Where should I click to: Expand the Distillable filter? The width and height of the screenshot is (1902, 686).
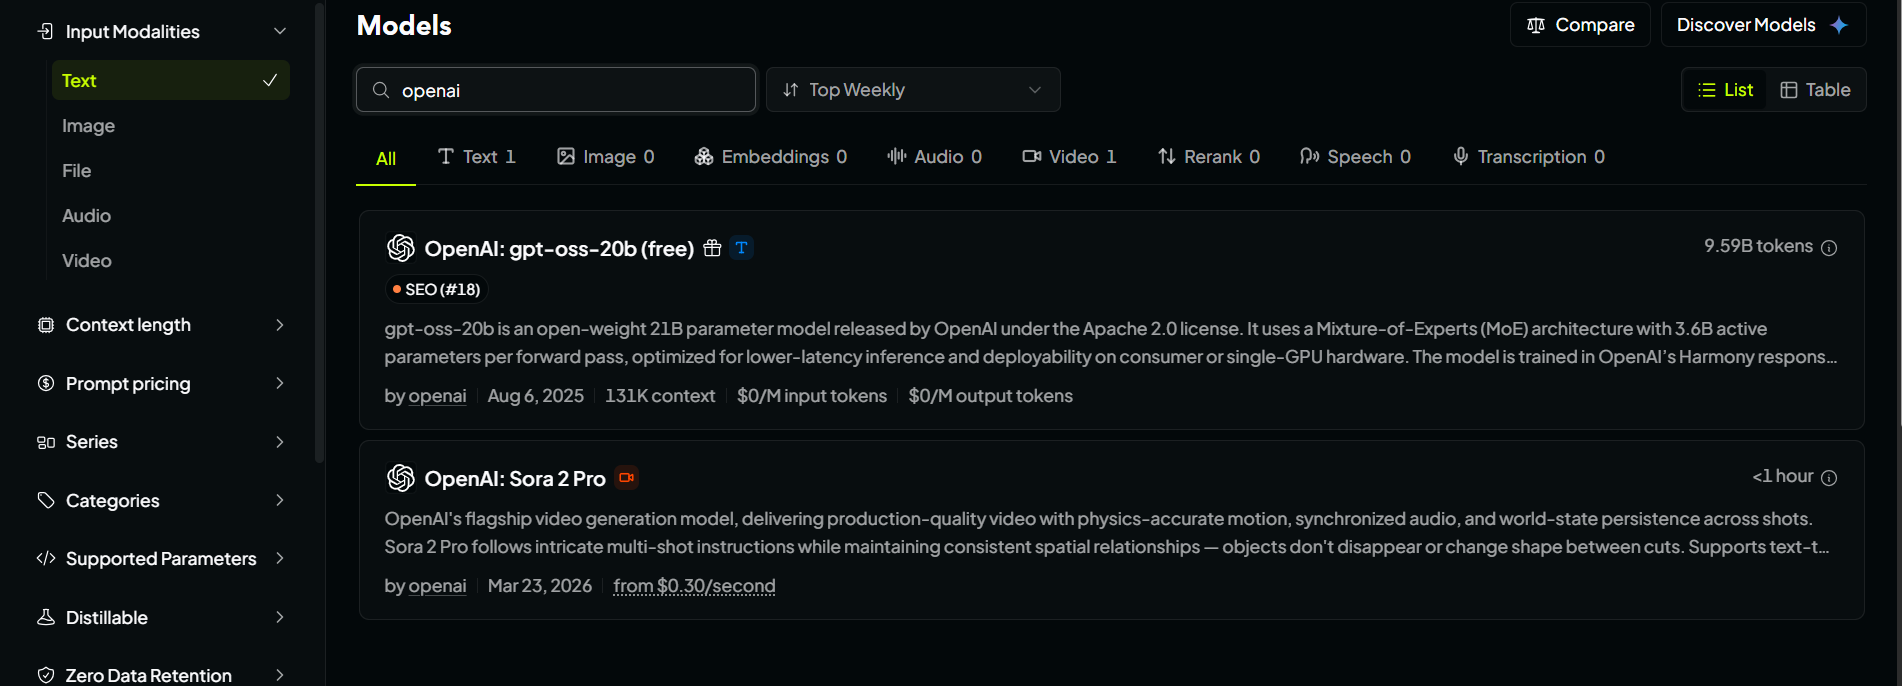(162, 617)
